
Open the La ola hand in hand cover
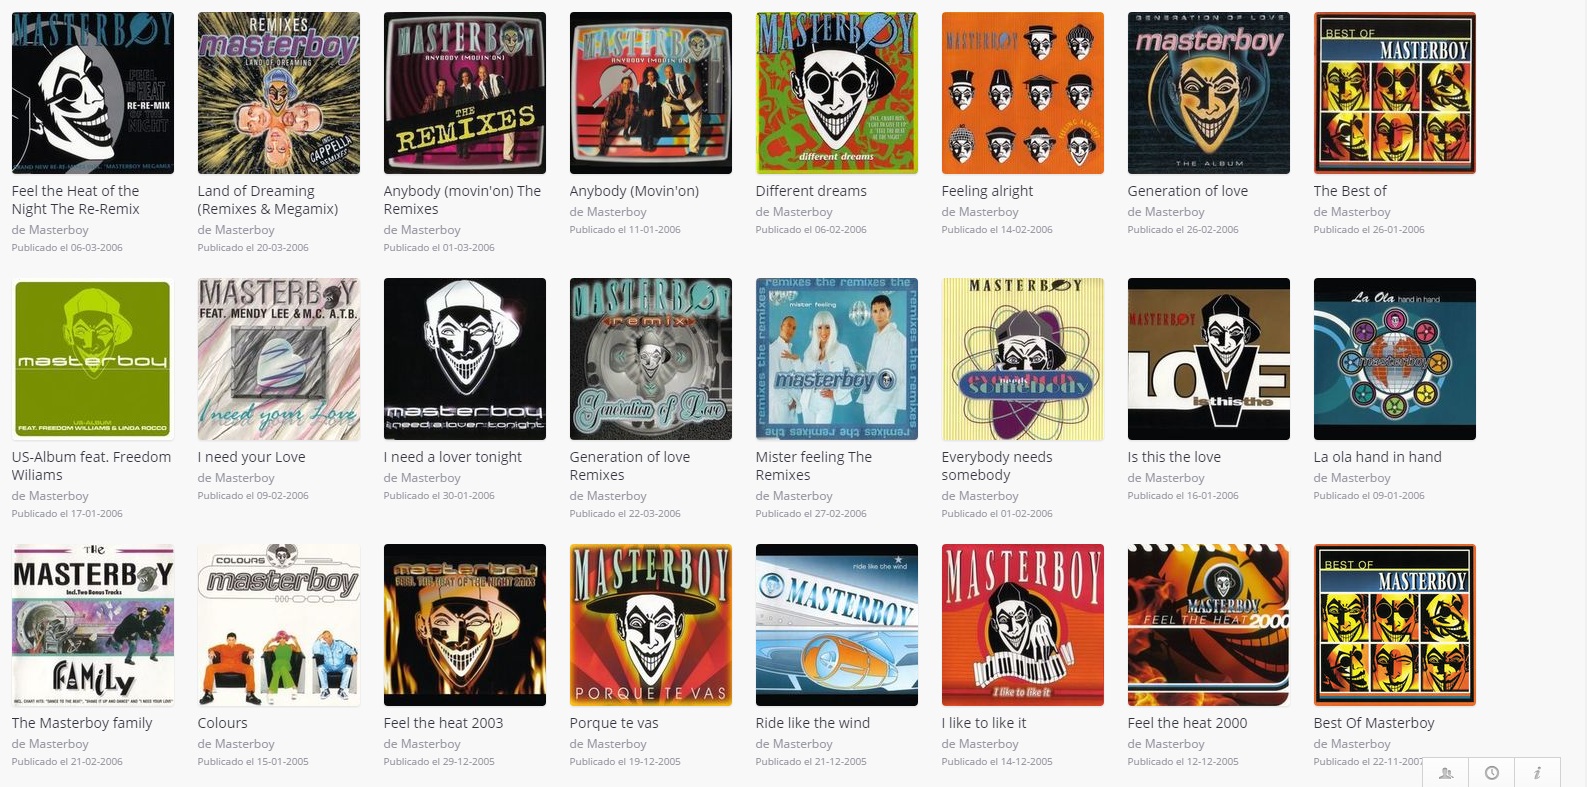click(x=1395, y=359)
